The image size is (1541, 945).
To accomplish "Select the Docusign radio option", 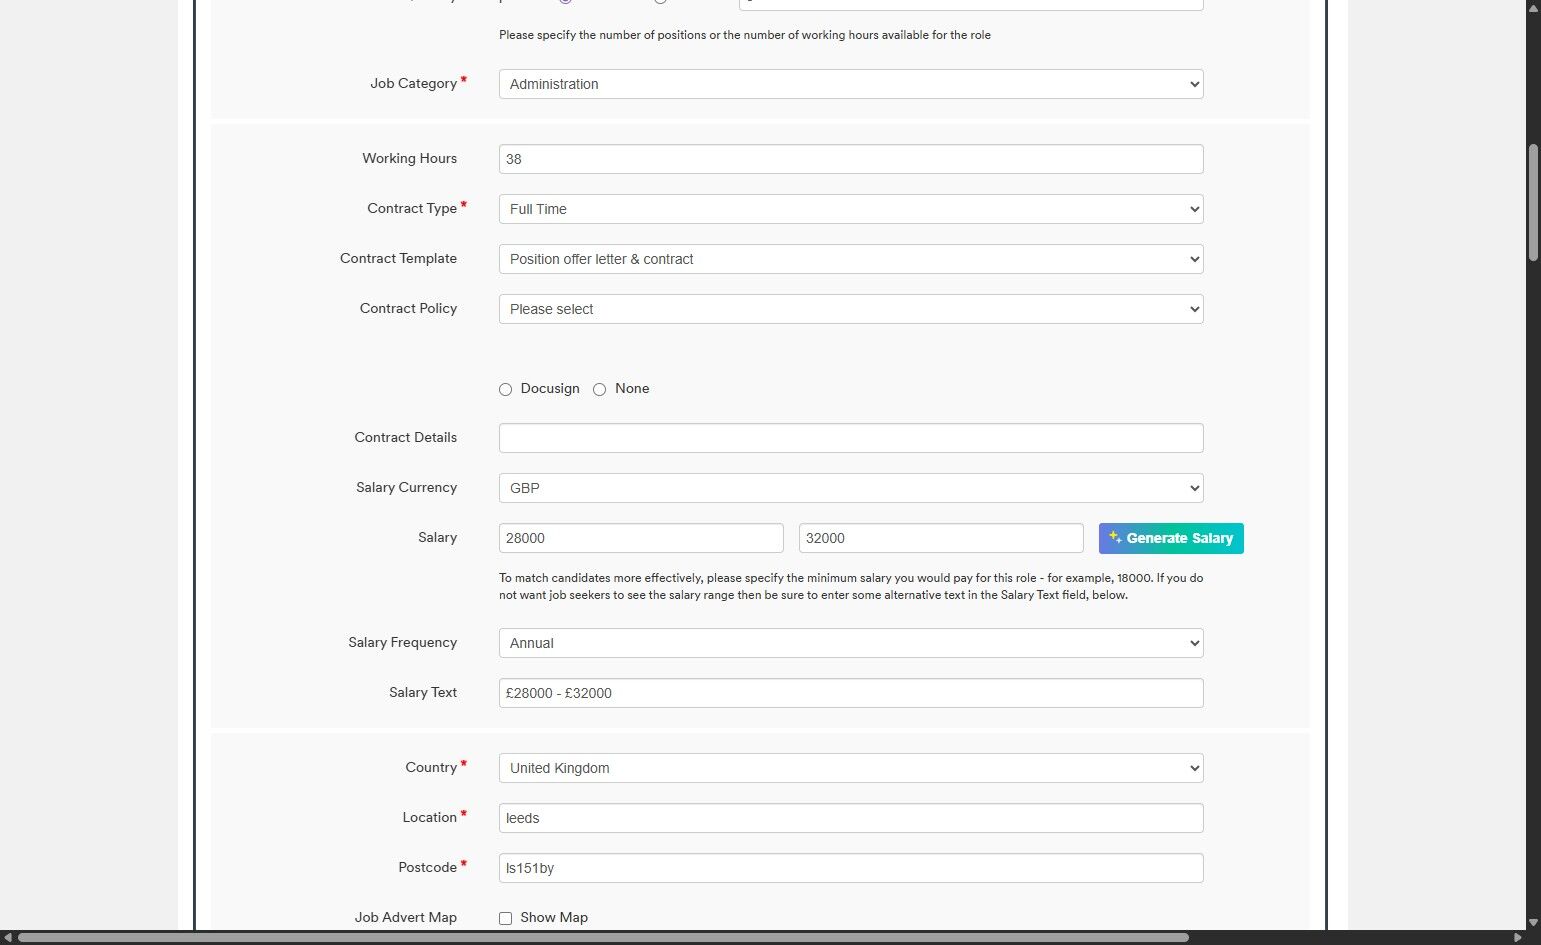I will point(506,389).
